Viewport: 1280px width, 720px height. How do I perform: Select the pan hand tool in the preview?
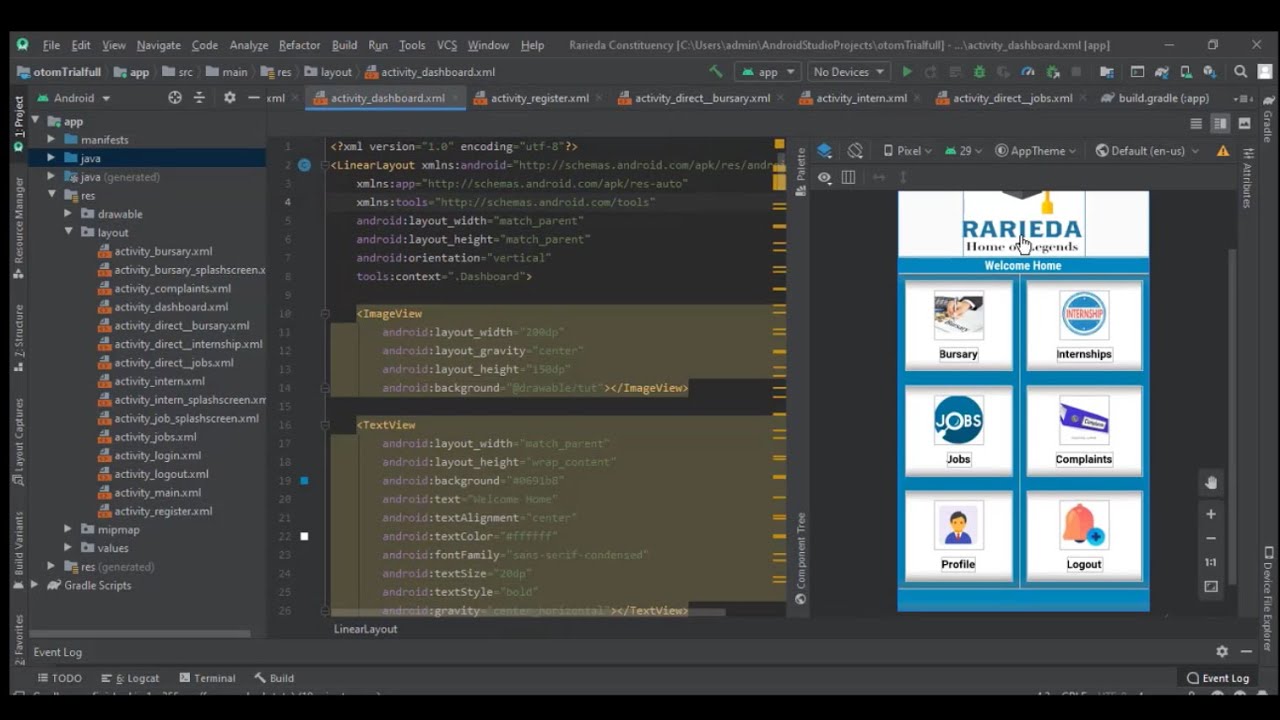[x=1211, y=483]
